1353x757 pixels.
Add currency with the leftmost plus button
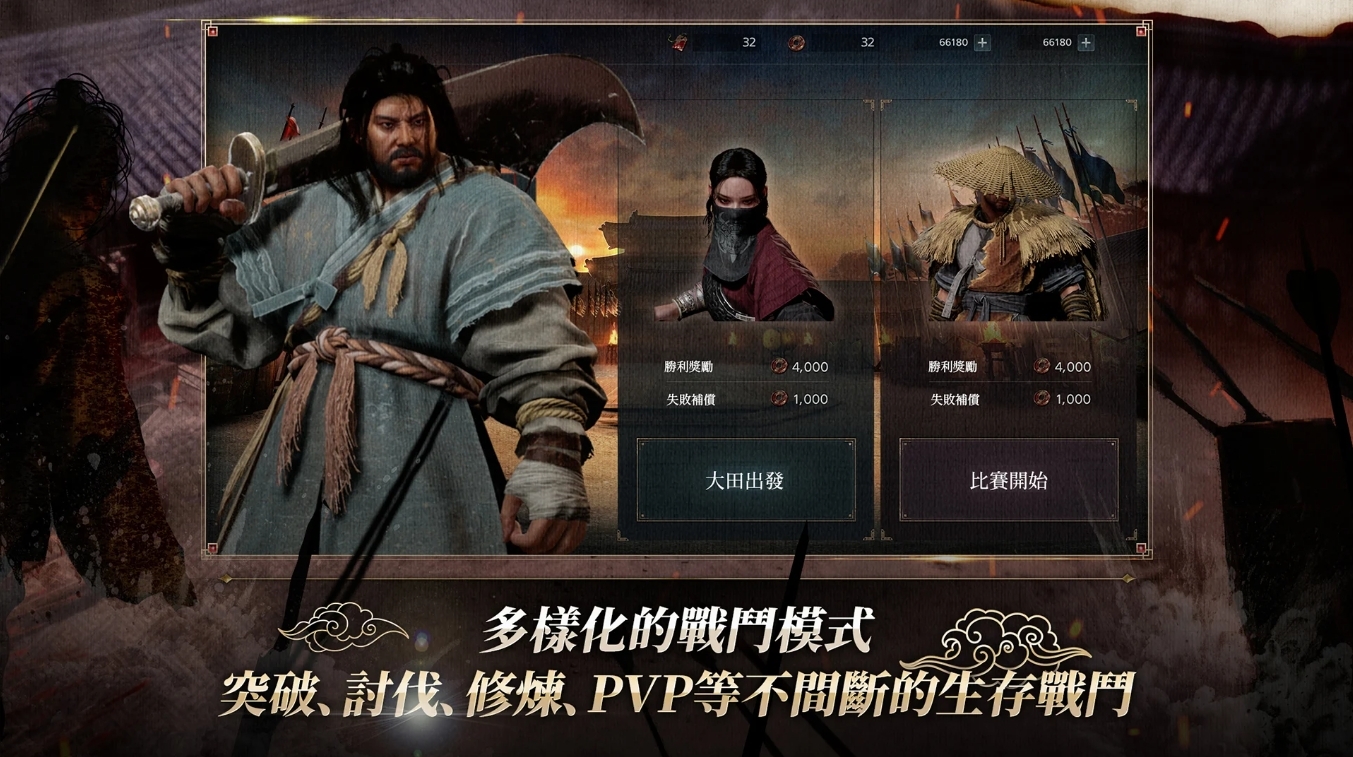click(x=982, y=42)
